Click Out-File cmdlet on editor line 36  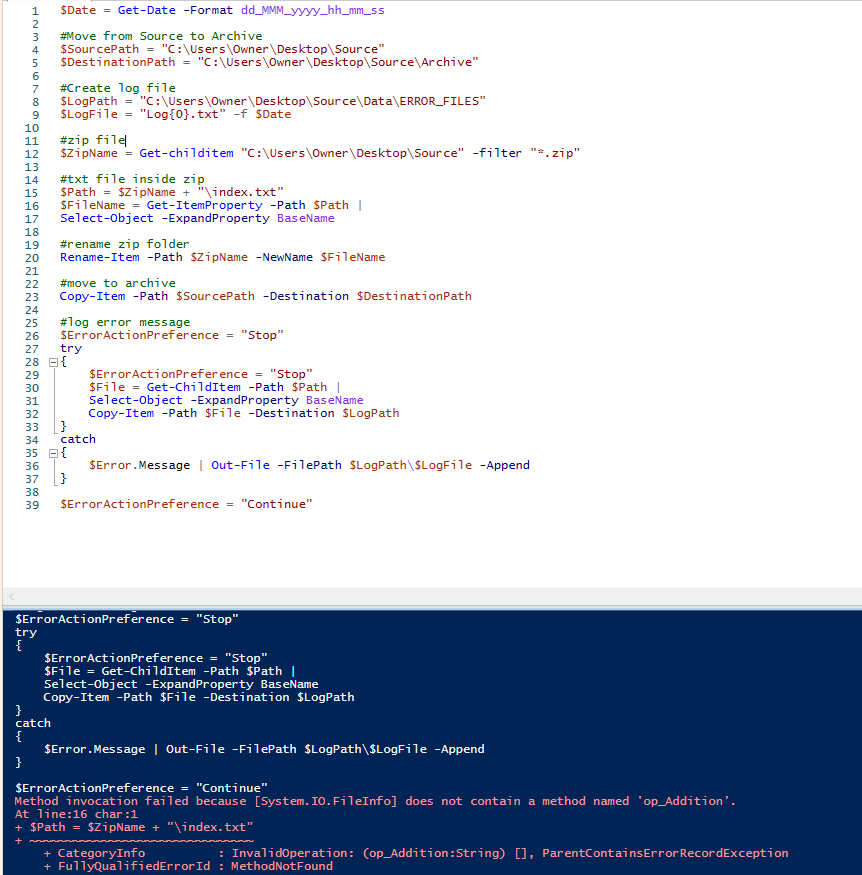pyautogui.click(x=240, y=465)
